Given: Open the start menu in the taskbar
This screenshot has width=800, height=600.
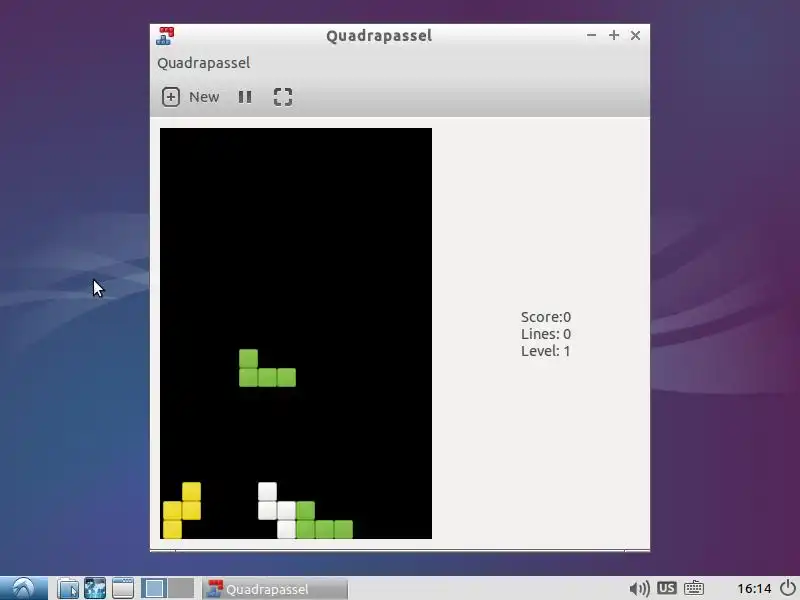Looking at the screenshot, I should [24, 588].
